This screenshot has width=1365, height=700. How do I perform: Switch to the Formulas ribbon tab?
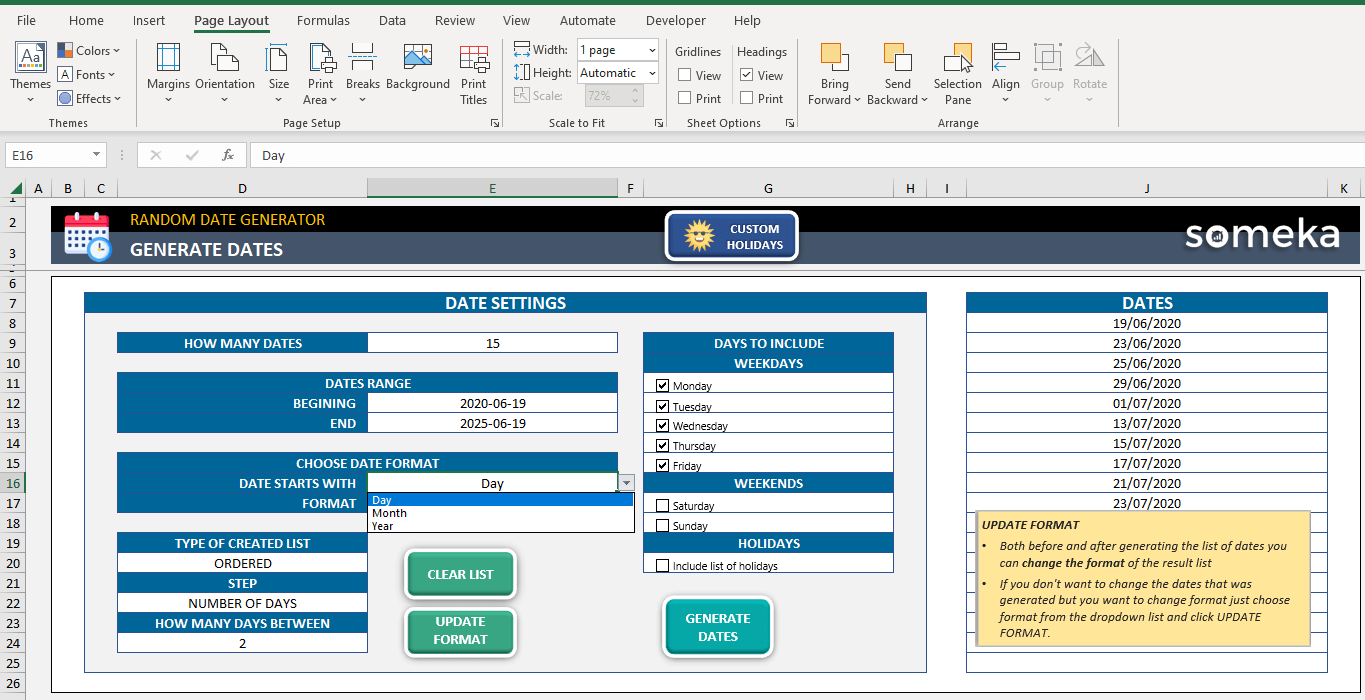323,20
